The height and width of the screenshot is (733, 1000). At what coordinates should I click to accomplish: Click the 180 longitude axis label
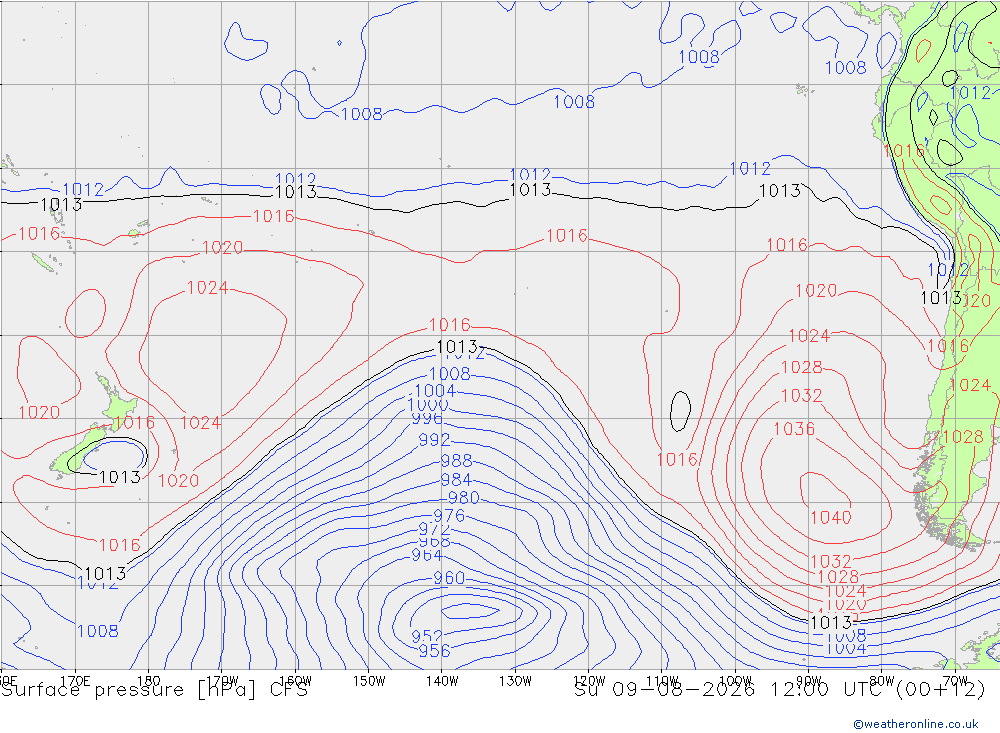tap(149, 681)
